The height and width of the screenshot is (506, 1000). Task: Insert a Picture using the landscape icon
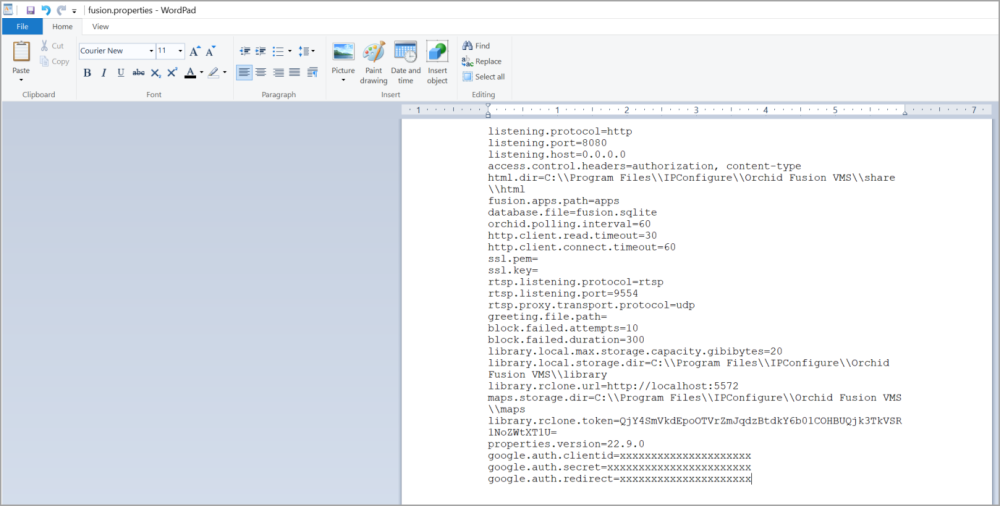point(343,52)
